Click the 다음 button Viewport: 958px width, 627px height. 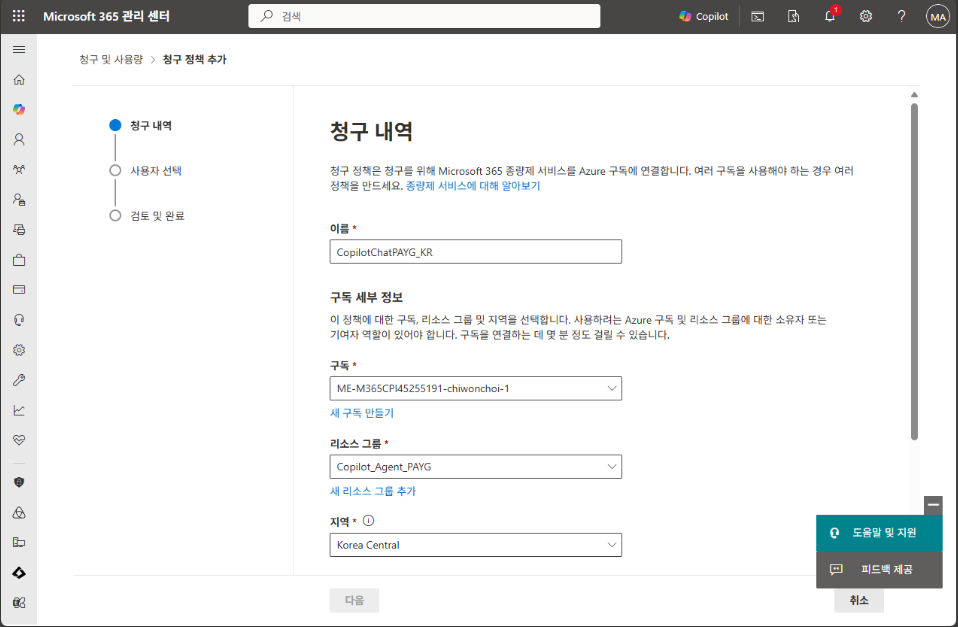pos(354,600)
